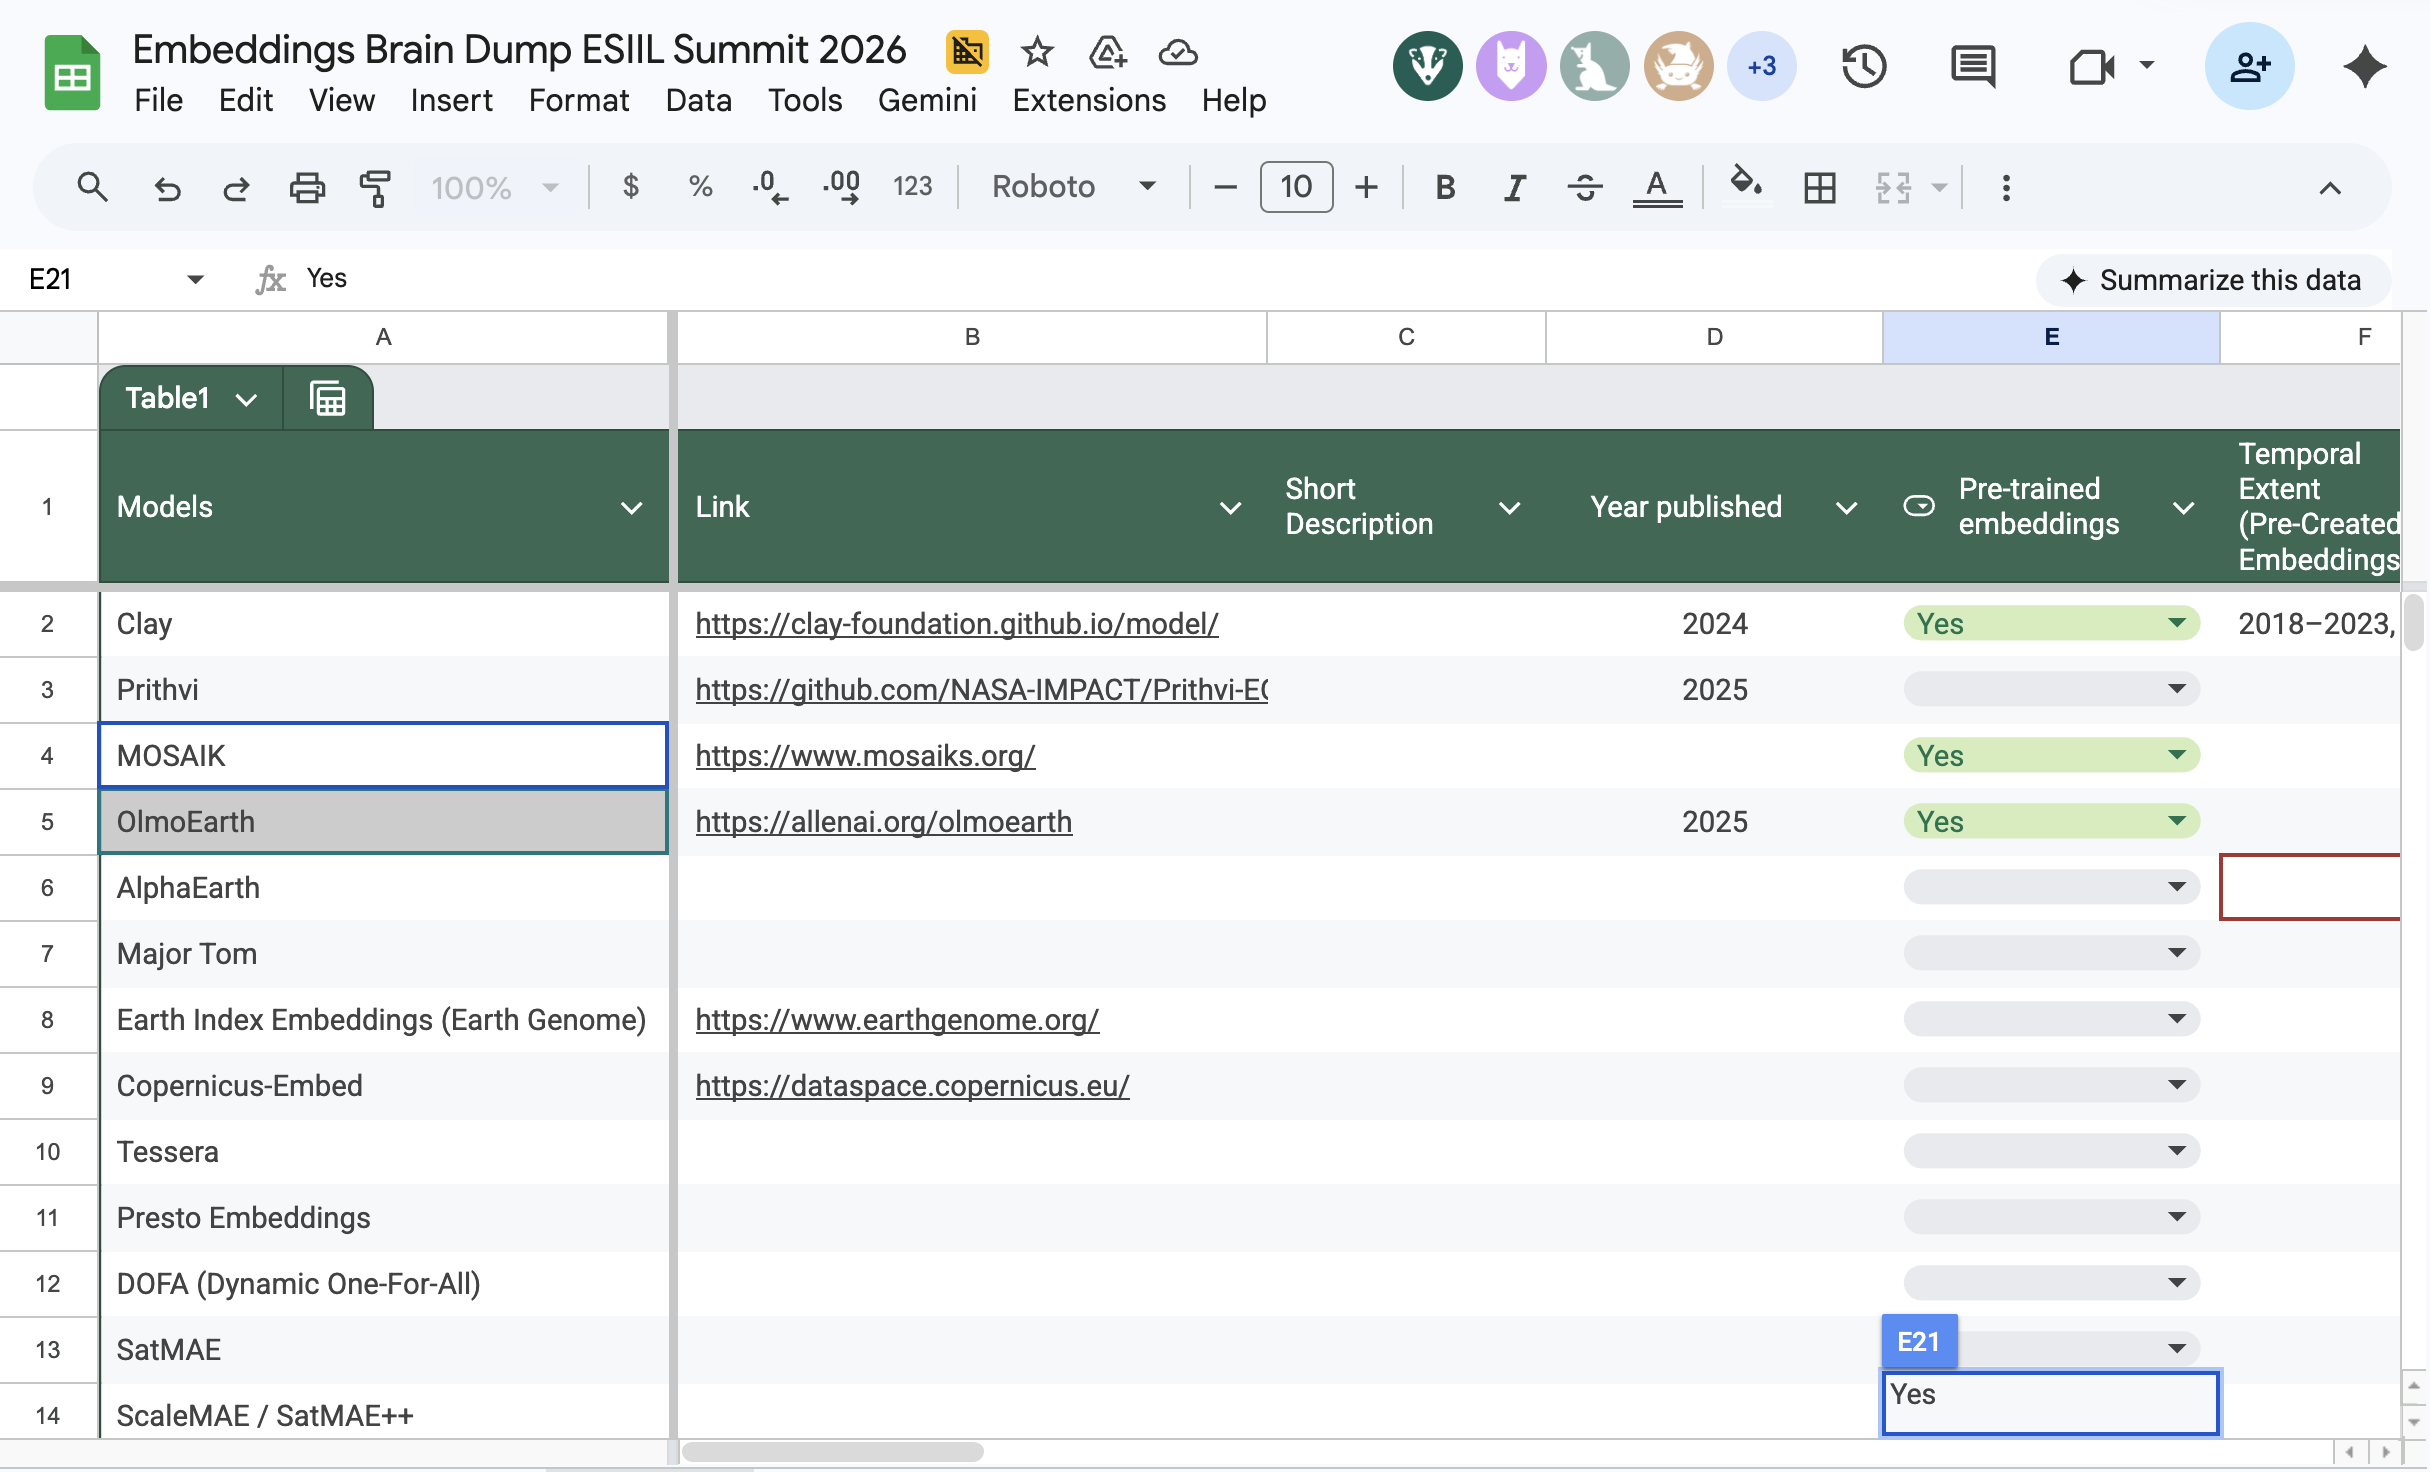Click the add shortcut to Drive icon
This screenshot has width=2430, height=1472.
click(x=1108, y=52)
